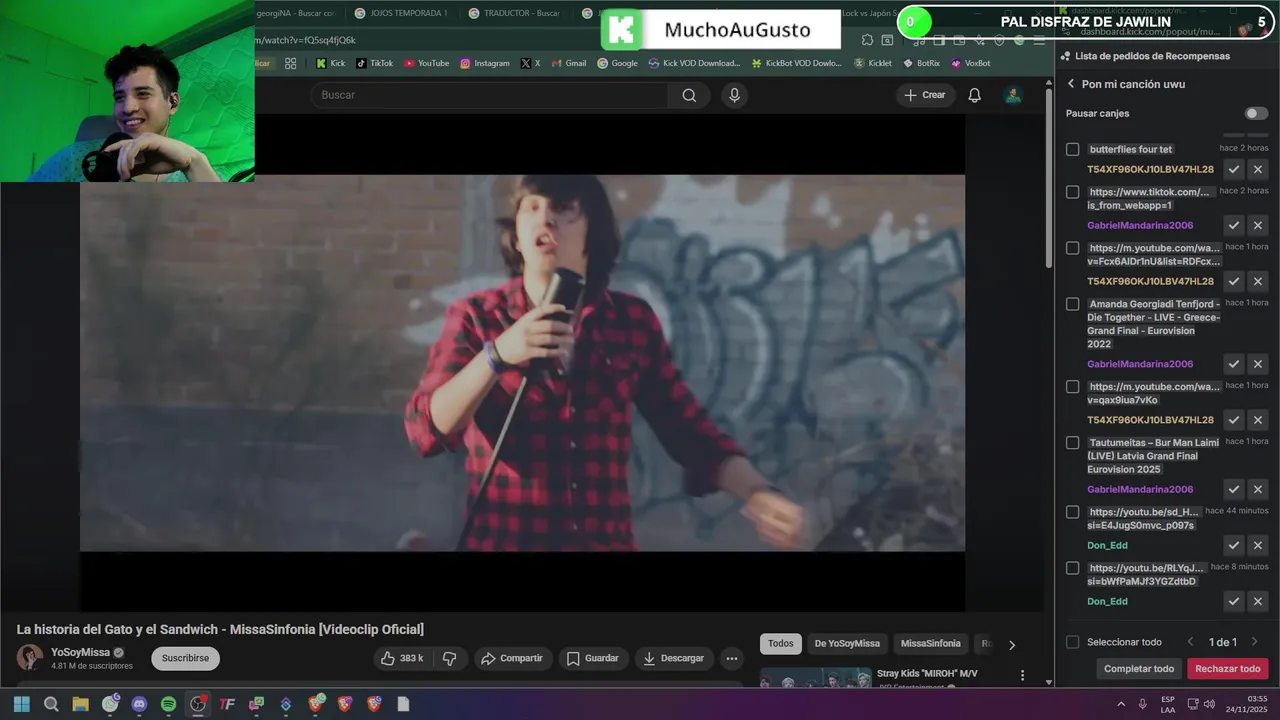Click the Descargar button
The height and width of the screenshot is (720, 1280).
674,658
